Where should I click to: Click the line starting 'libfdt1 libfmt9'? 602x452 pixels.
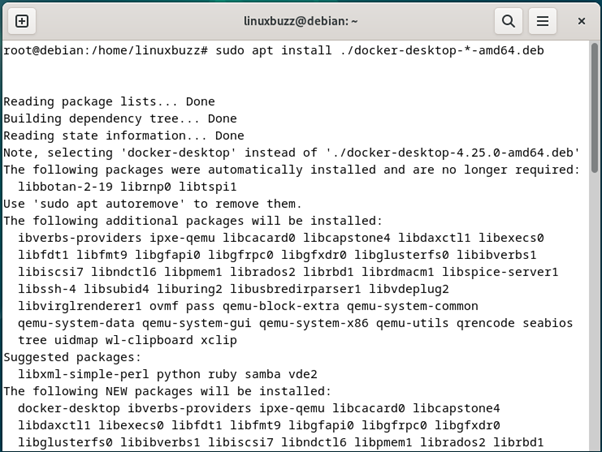[x=277, y=255]
